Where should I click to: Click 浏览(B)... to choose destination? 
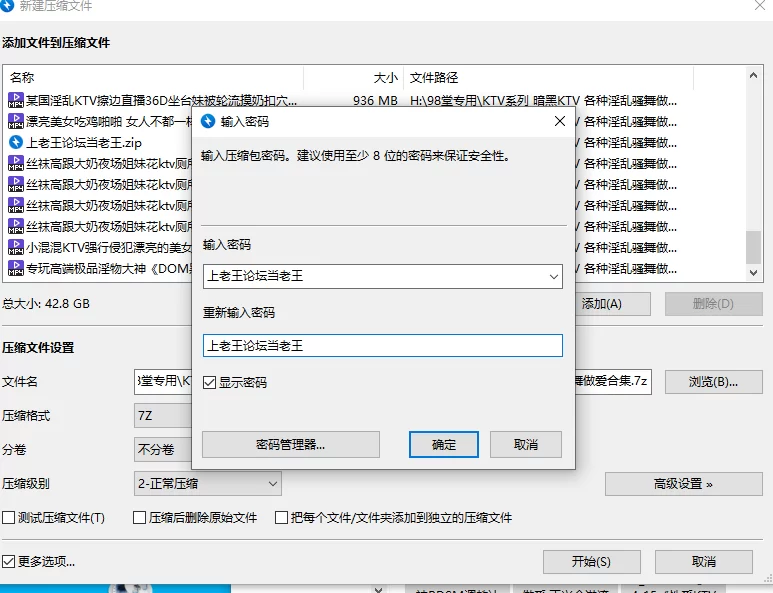(x=713, y=382)
